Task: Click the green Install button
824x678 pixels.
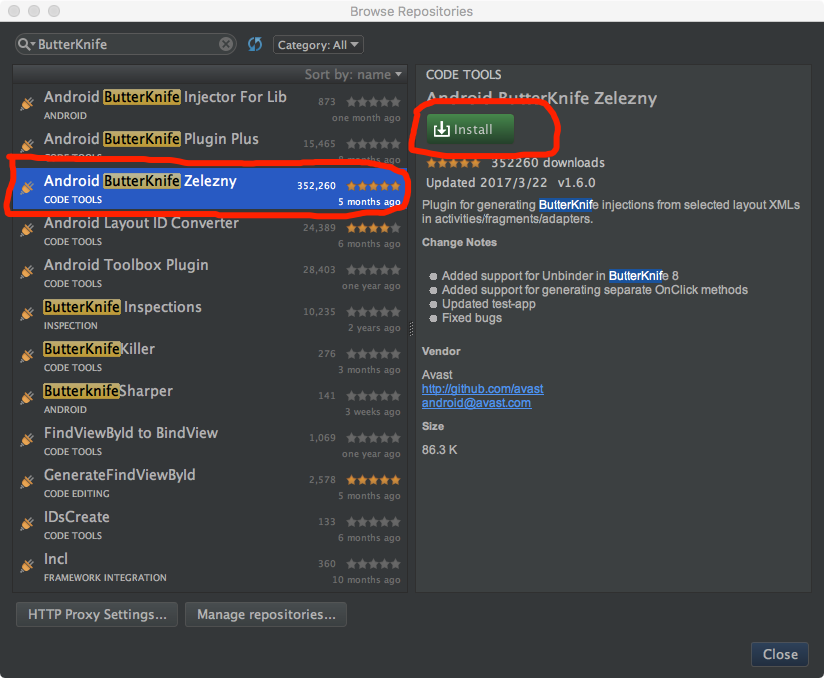Action: point(470,129)
